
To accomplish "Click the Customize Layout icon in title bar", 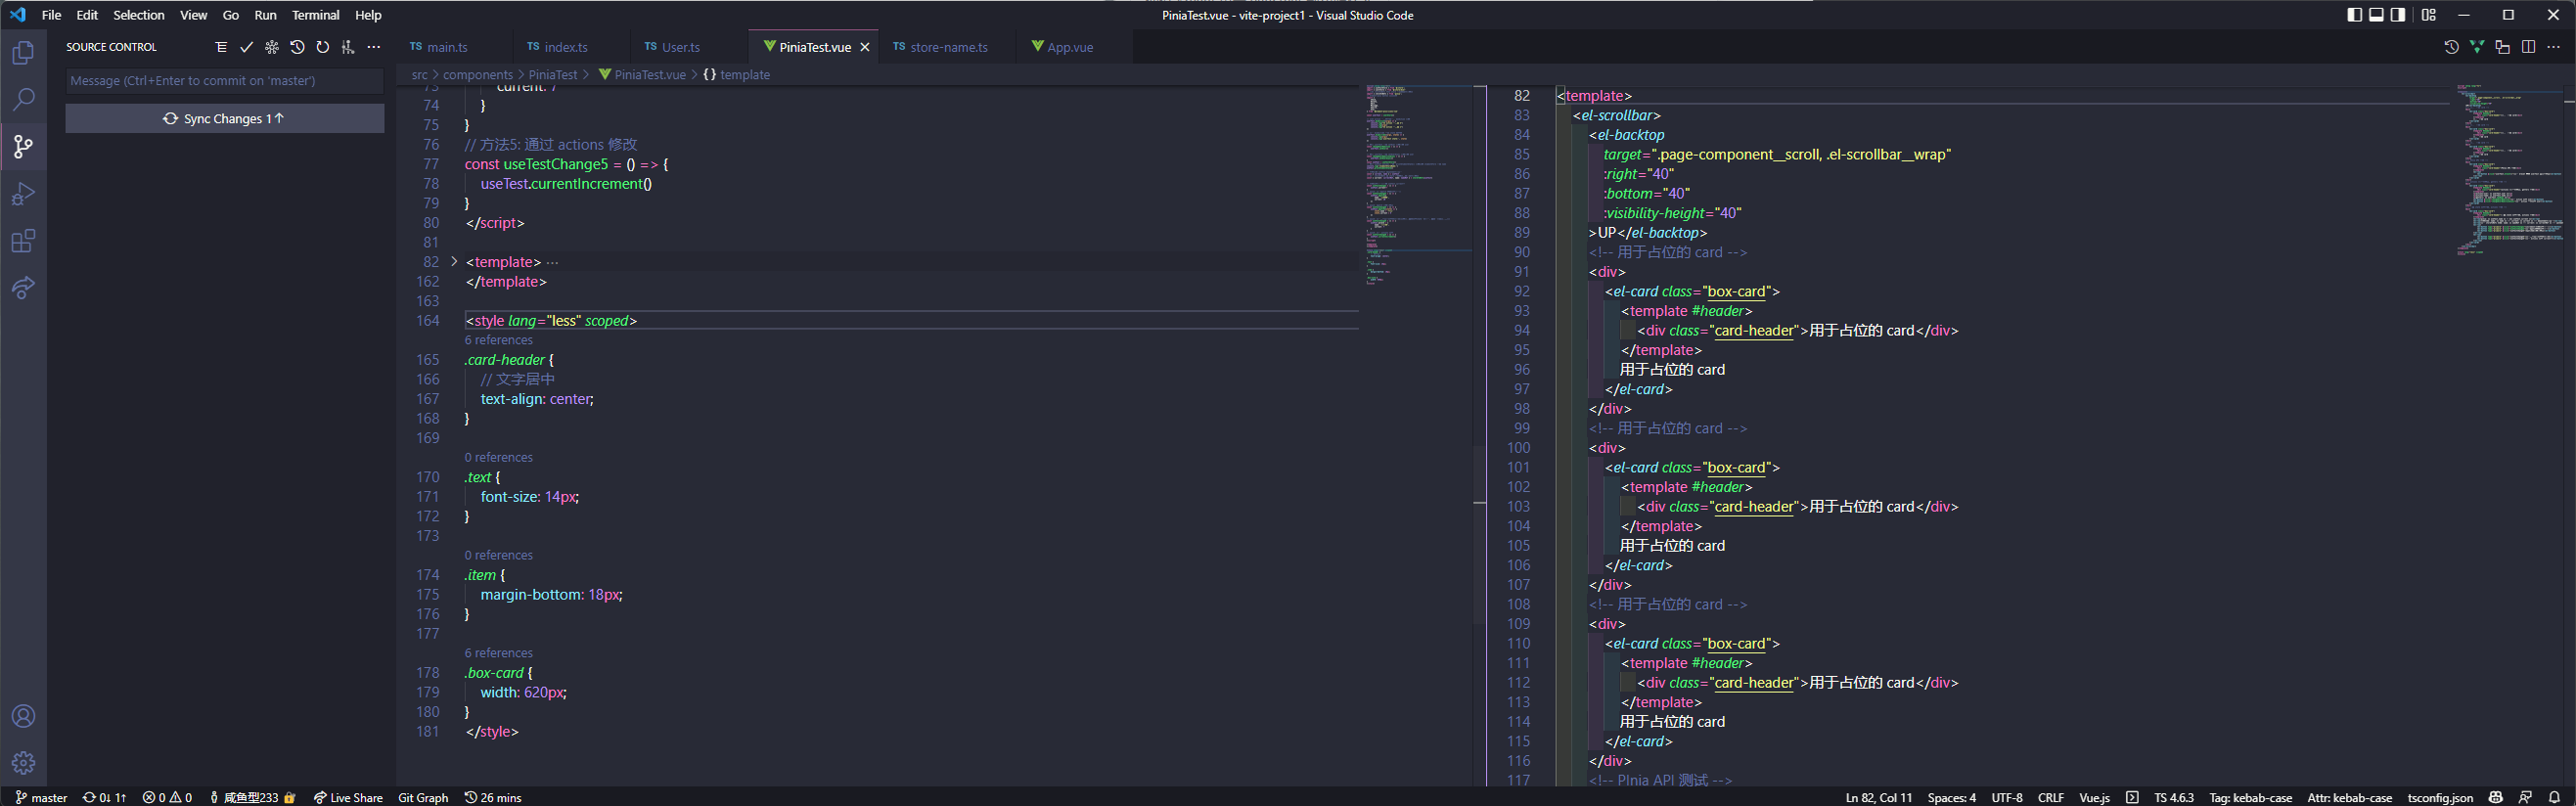I will [2428, 15].
